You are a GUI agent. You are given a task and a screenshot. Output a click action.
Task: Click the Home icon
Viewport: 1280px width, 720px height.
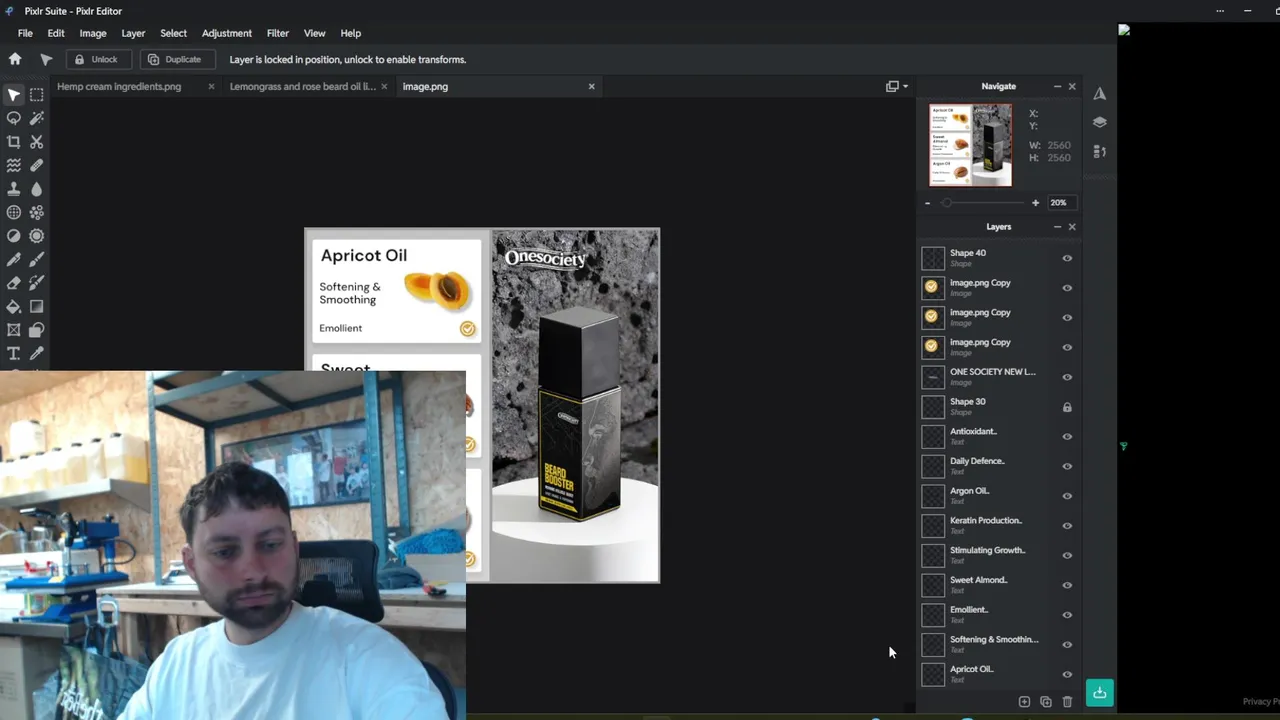tap(15, 59)
